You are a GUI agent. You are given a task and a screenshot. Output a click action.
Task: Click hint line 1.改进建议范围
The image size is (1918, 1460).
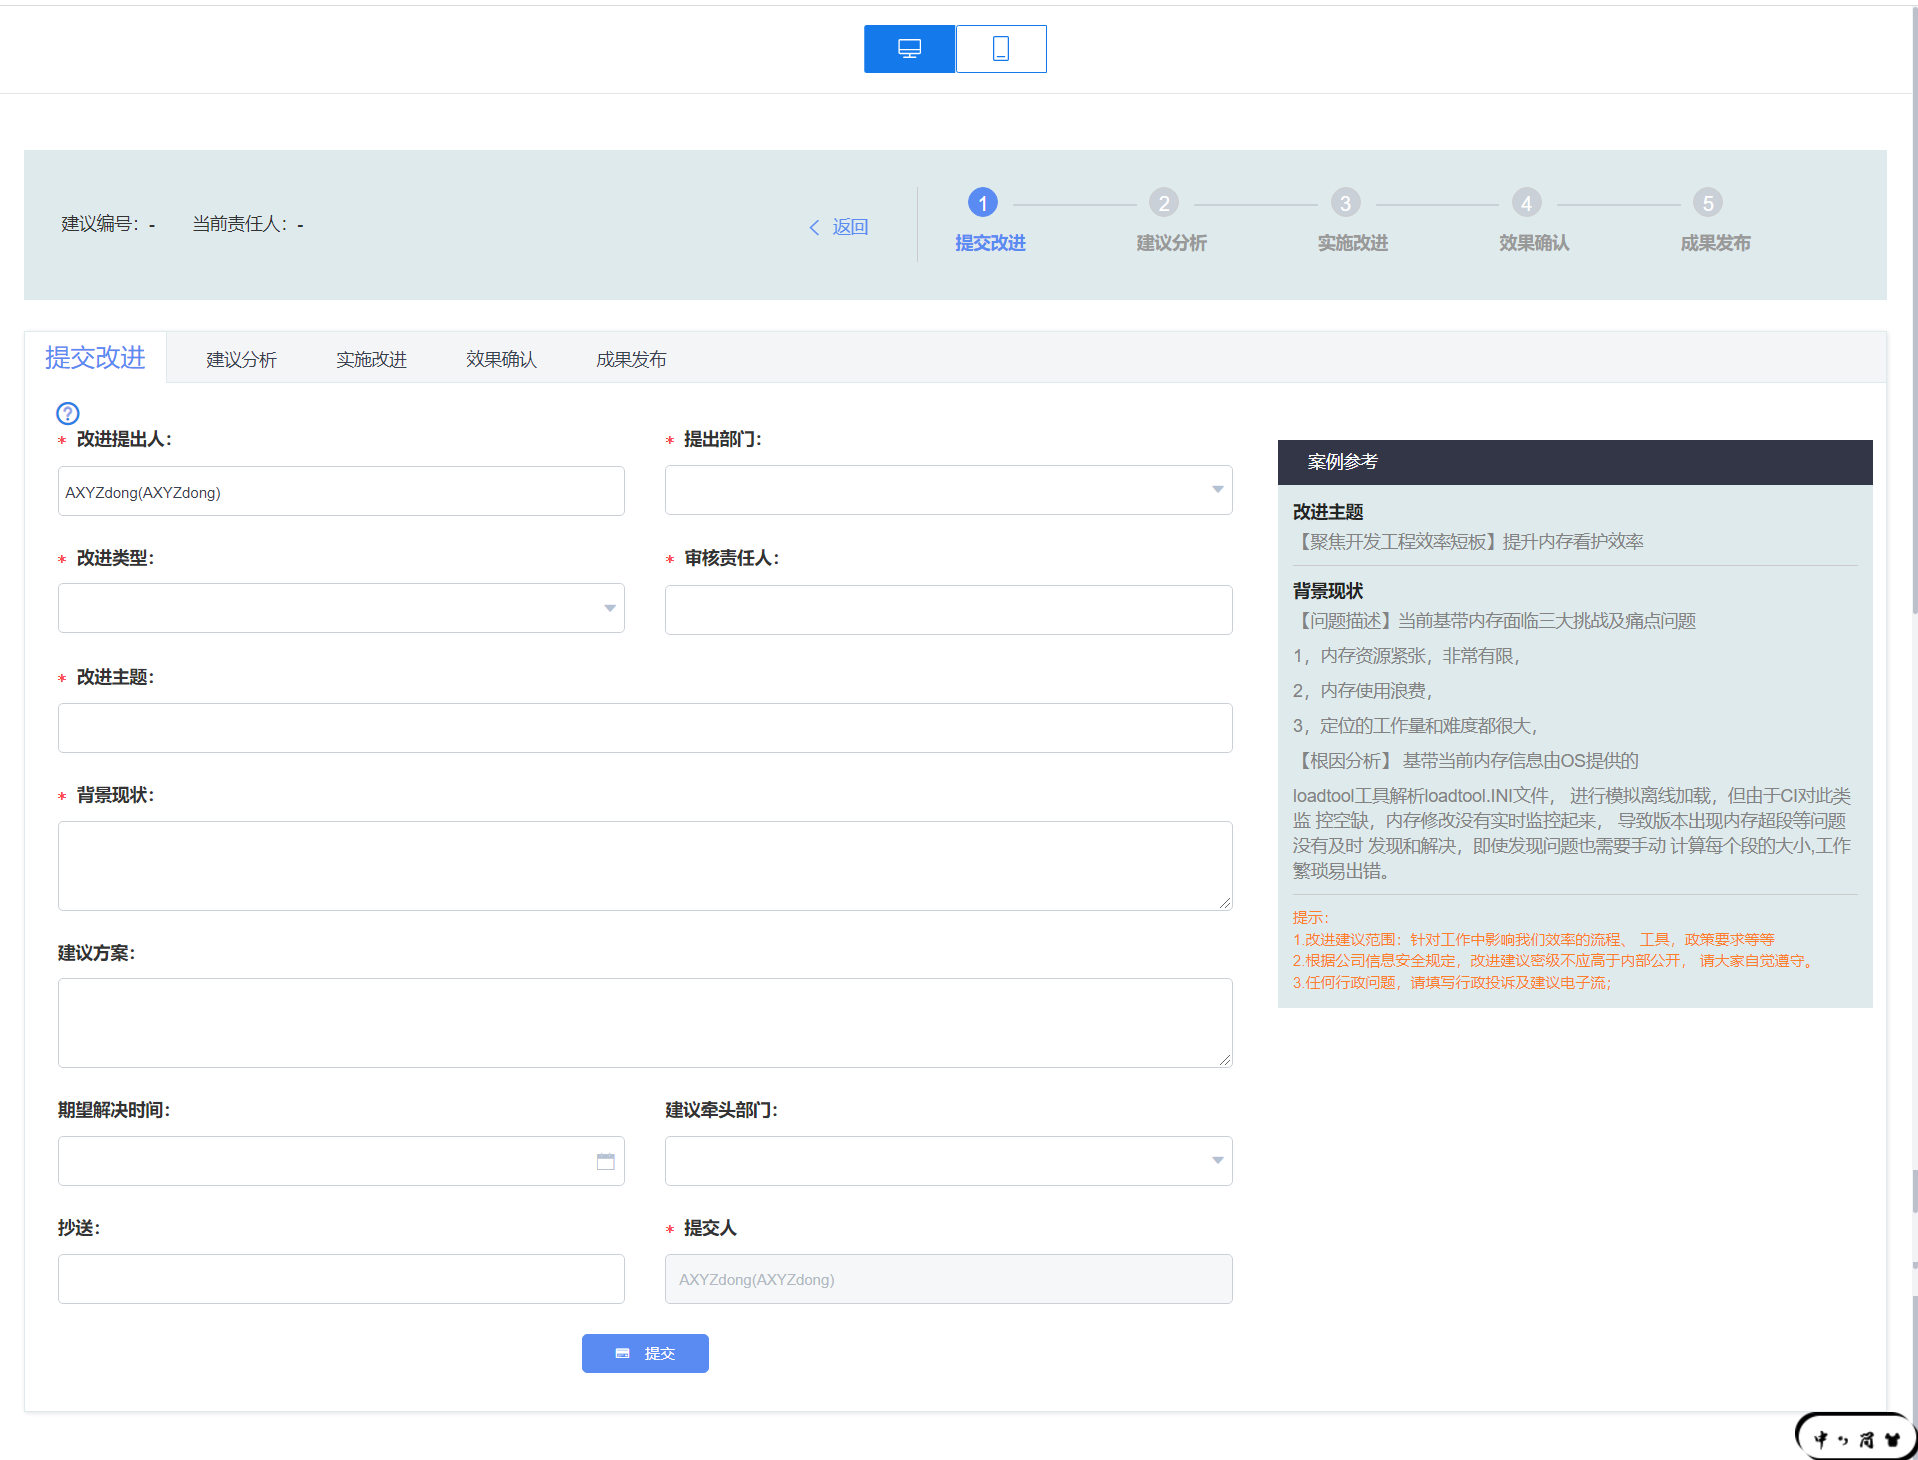coord(1533,940)
